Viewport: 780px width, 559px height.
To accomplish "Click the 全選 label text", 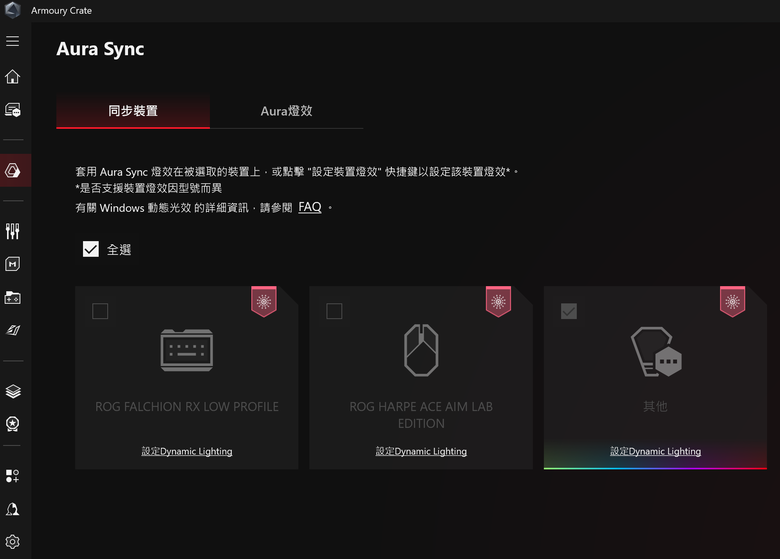I will (x=119, y=250).
